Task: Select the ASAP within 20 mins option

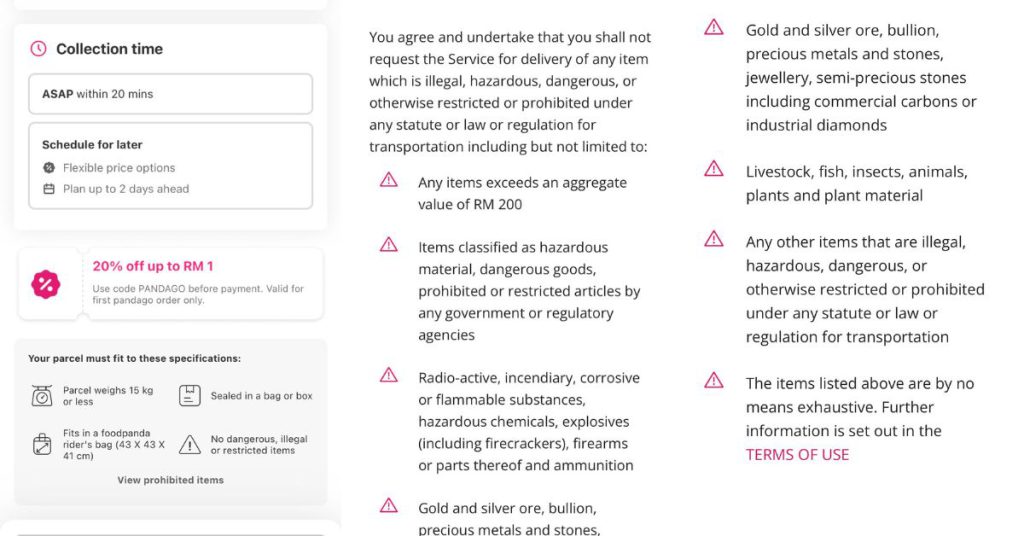Action: pyautogui.click(x=170, y=94)
